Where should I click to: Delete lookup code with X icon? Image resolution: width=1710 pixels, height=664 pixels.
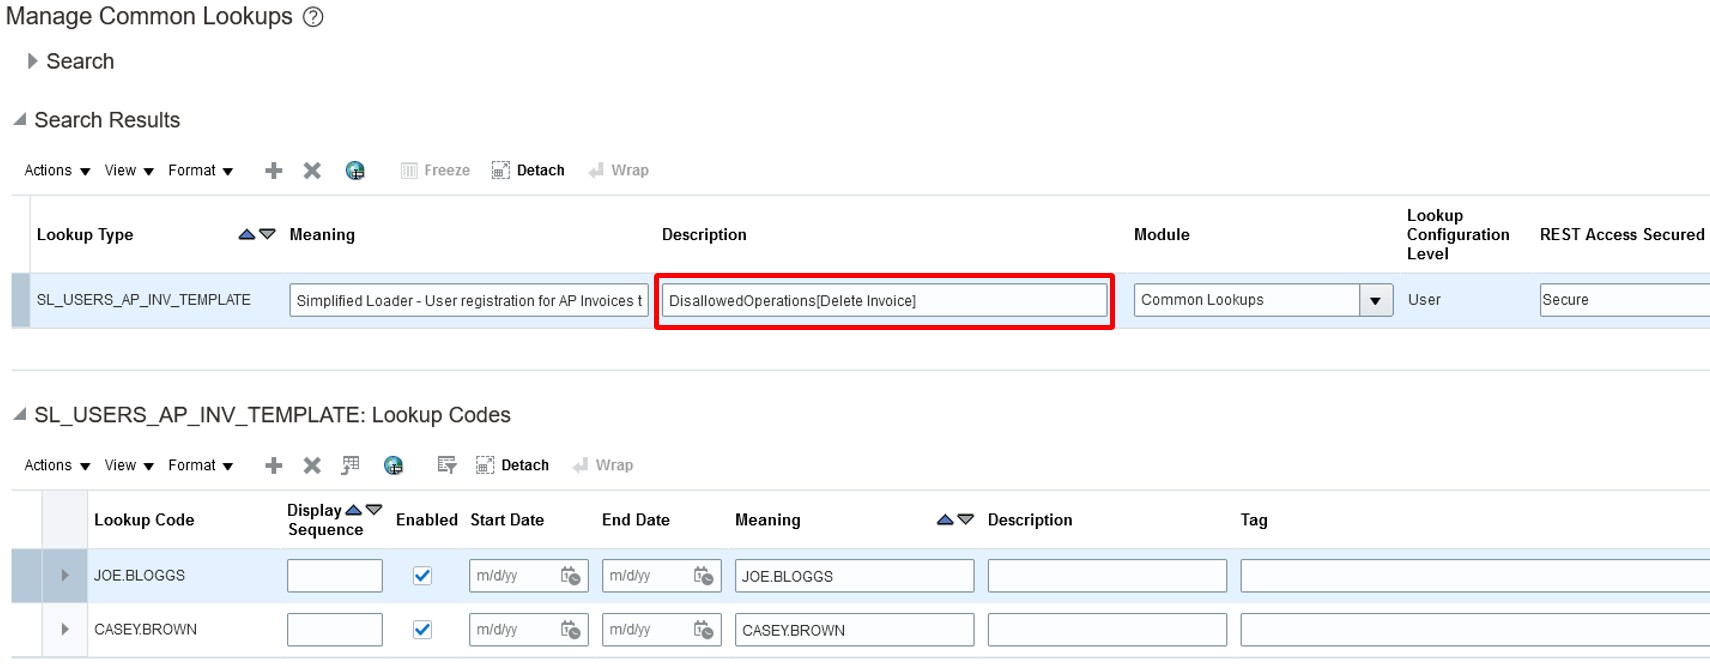[312, 466]
